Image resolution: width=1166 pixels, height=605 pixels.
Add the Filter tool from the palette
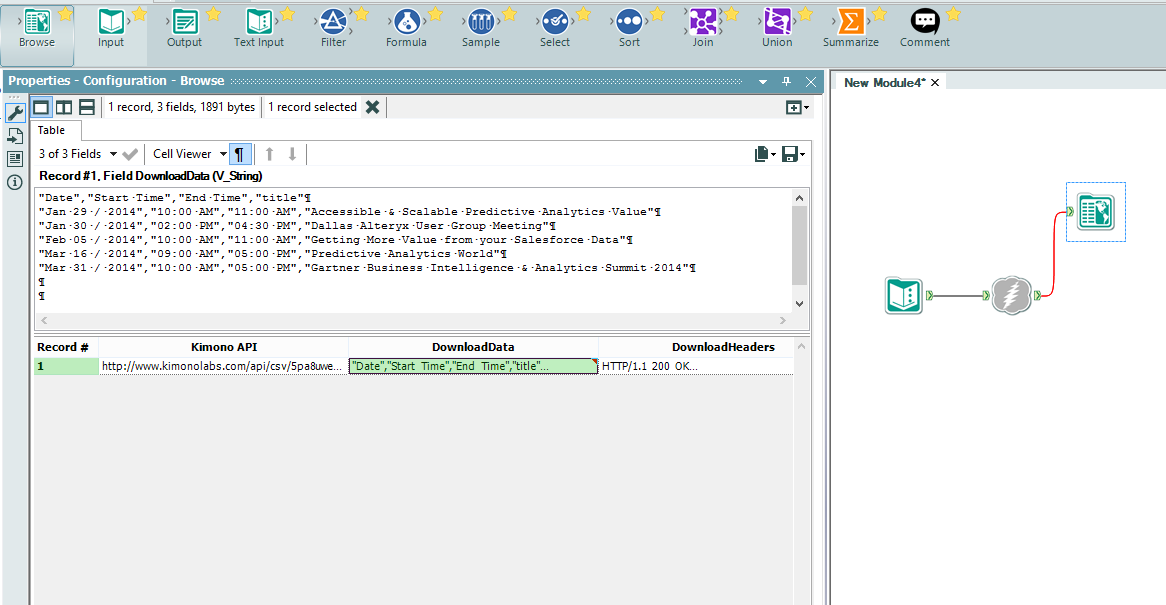pos(333,28)
